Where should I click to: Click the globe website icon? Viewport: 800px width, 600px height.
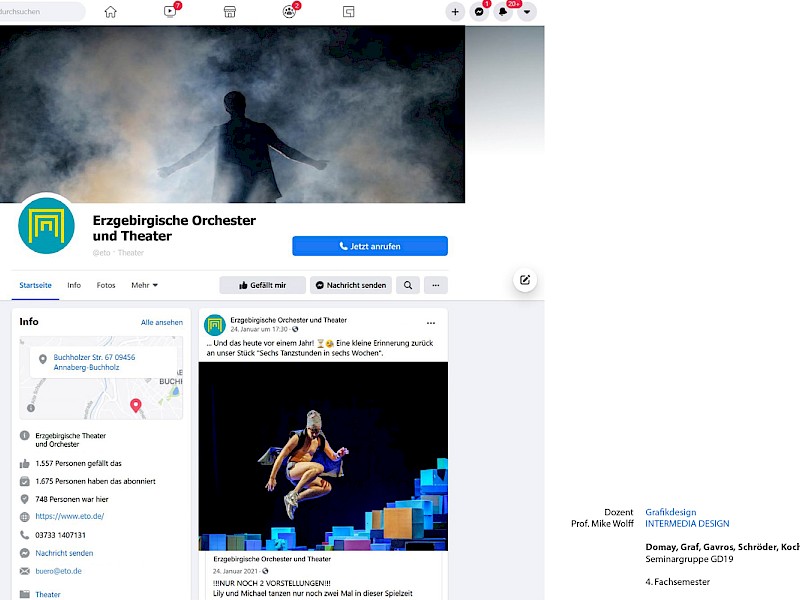click(x=24, y=517)
